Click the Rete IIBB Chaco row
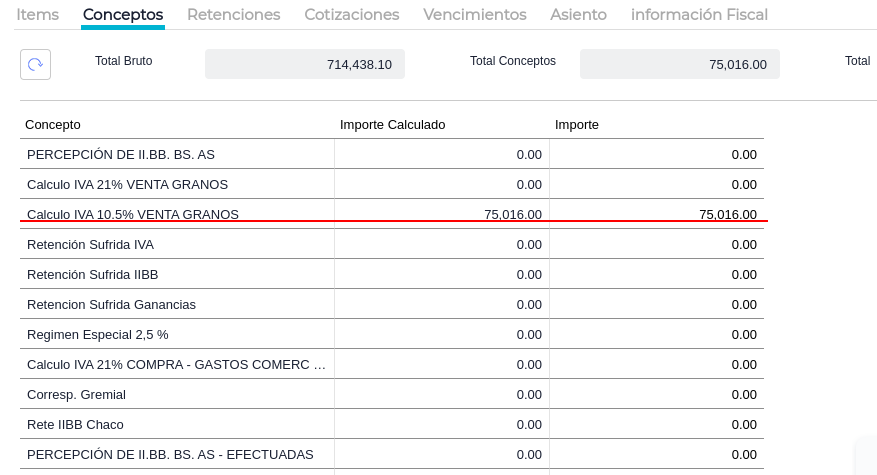The height and width of the screenshot is (475, 877). (x=75, y=425)
